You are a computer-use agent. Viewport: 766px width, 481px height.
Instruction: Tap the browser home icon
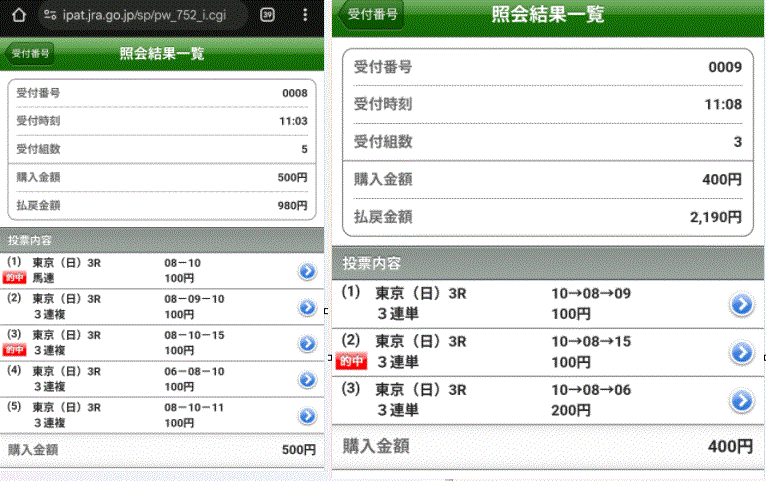pos(19,15)
